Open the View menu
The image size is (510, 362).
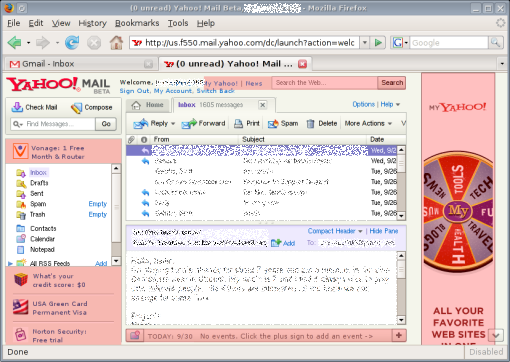click(x=61, y=23)
